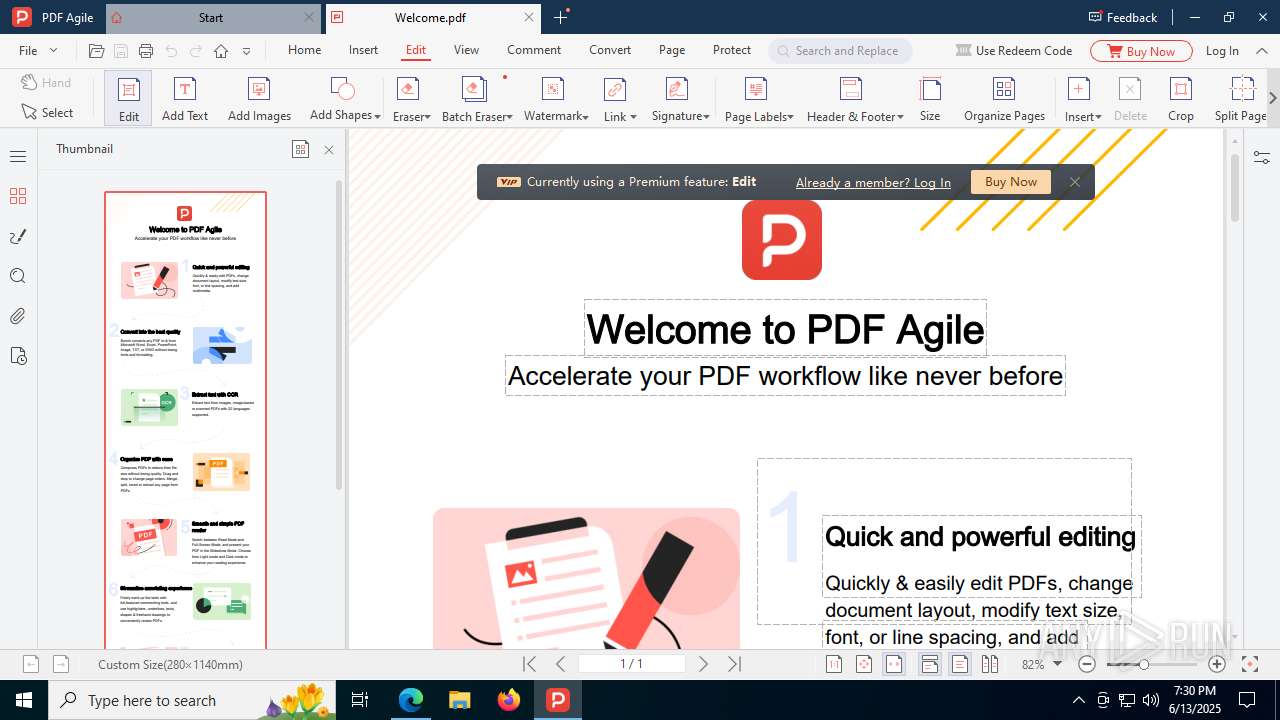Go to the next page arrow
Image resolution: width=1280 pixels, height=720 pixels.
coord(703,664)
